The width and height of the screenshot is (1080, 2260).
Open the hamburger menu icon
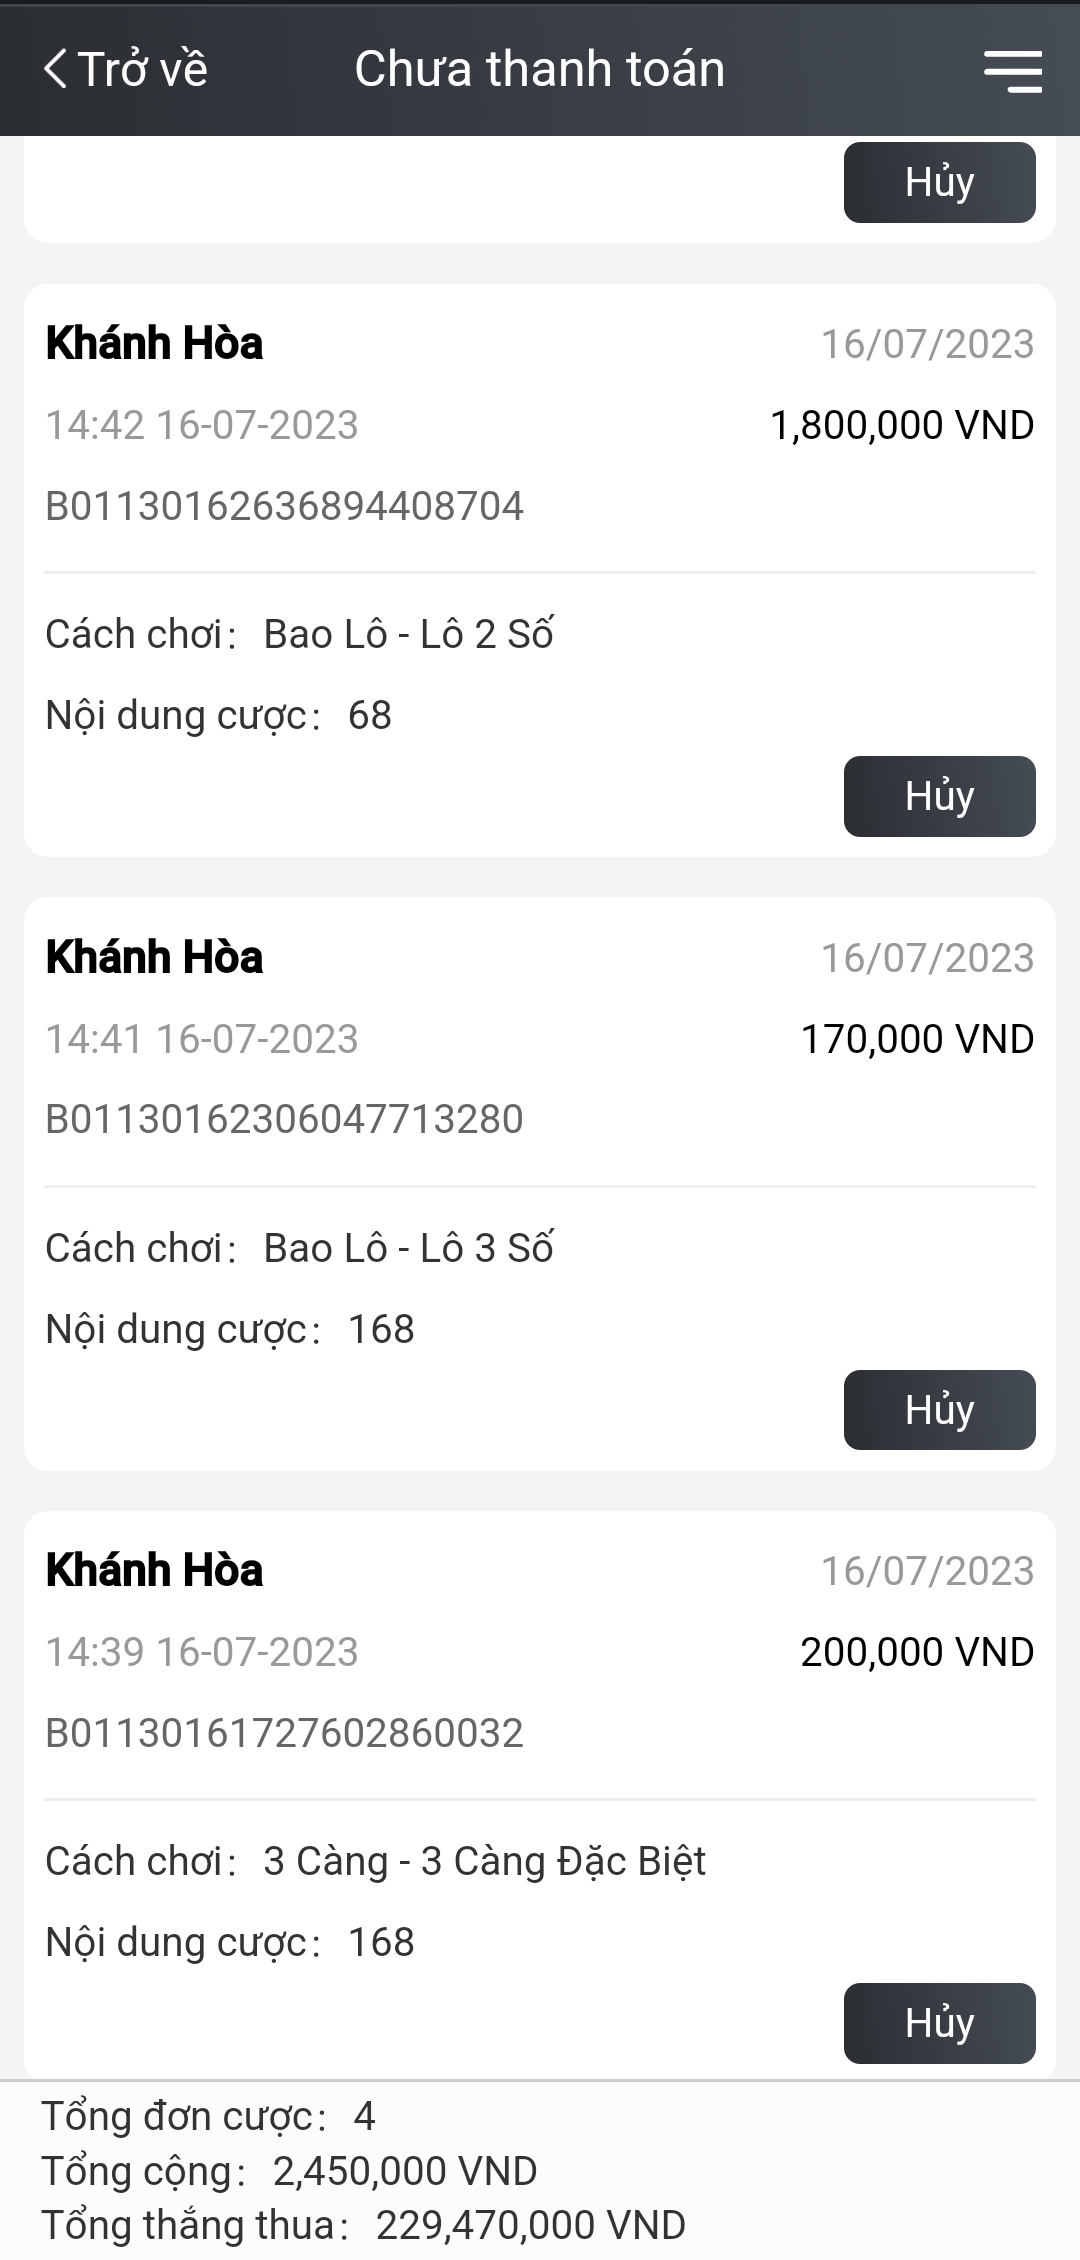(1012, 71)
